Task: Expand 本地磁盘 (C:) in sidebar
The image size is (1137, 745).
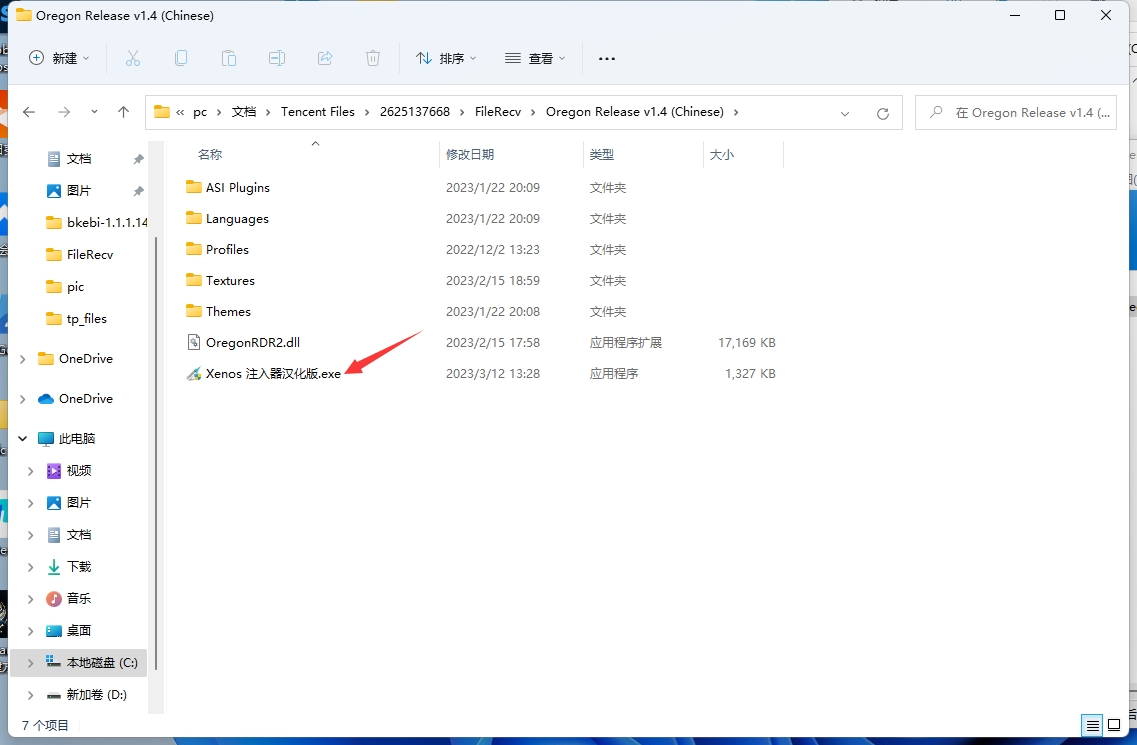Action: point(31,663)
